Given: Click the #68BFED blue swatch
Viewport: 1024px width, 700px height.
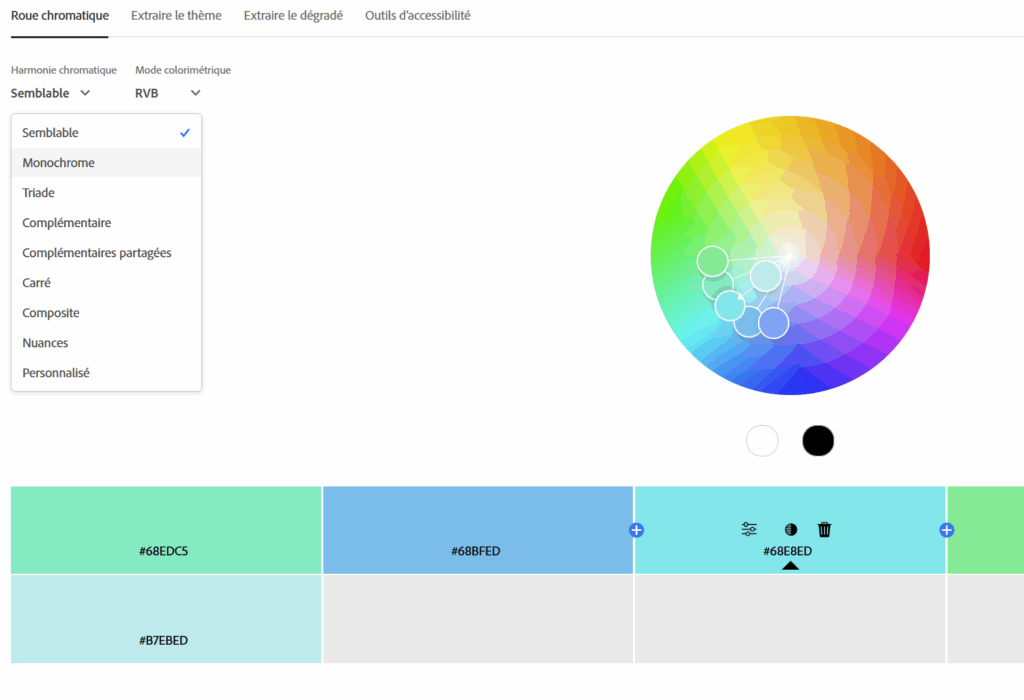Looking at the screenshot, I should pyautogui.click(x=477, y=530).
